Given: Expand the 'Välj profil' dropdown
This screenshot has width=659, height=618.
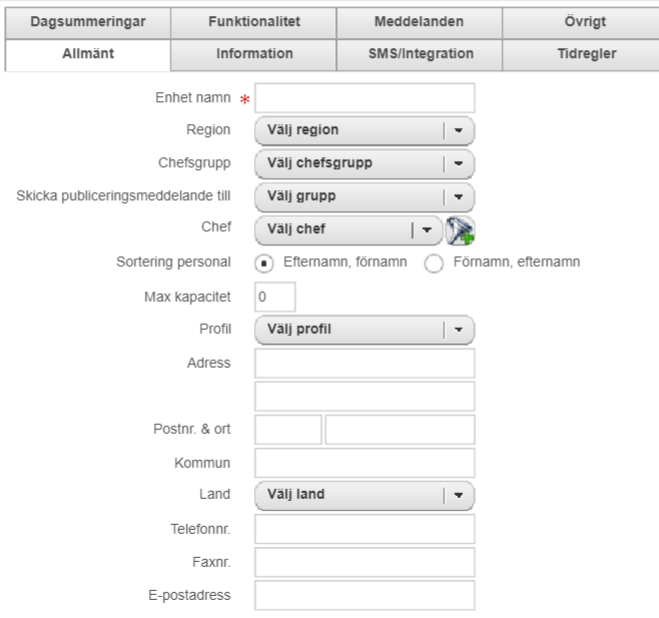Looking at the screenshot, I should click(364, 329).
